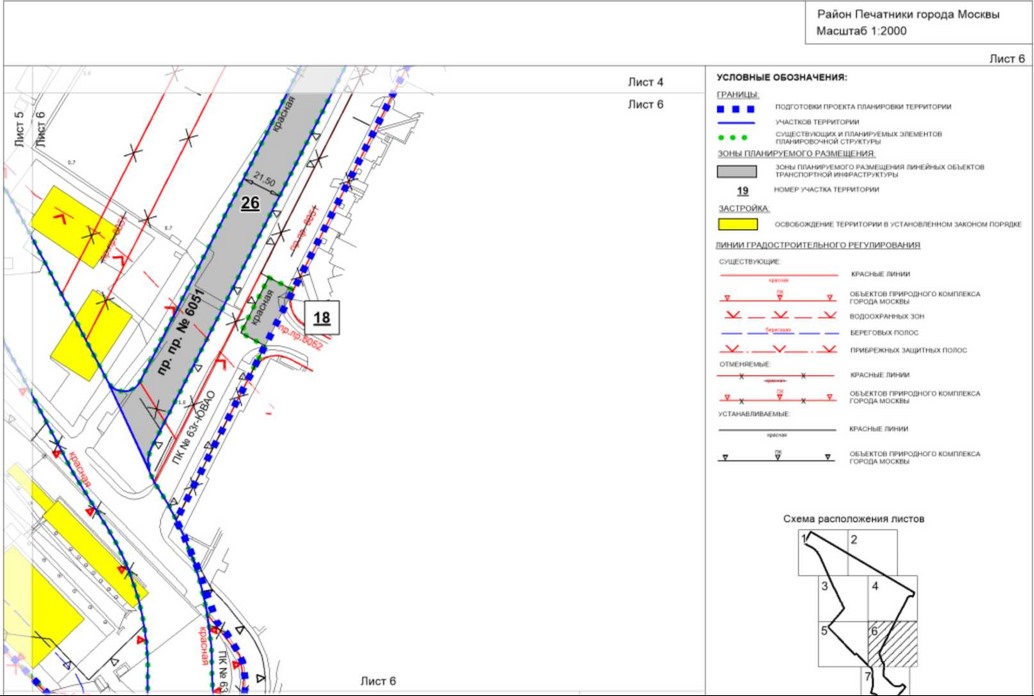Select sheet 7 in the sheet layout scheme
Image resolution: width=1034 pixels, height=696 pixels.
point(886,680)
